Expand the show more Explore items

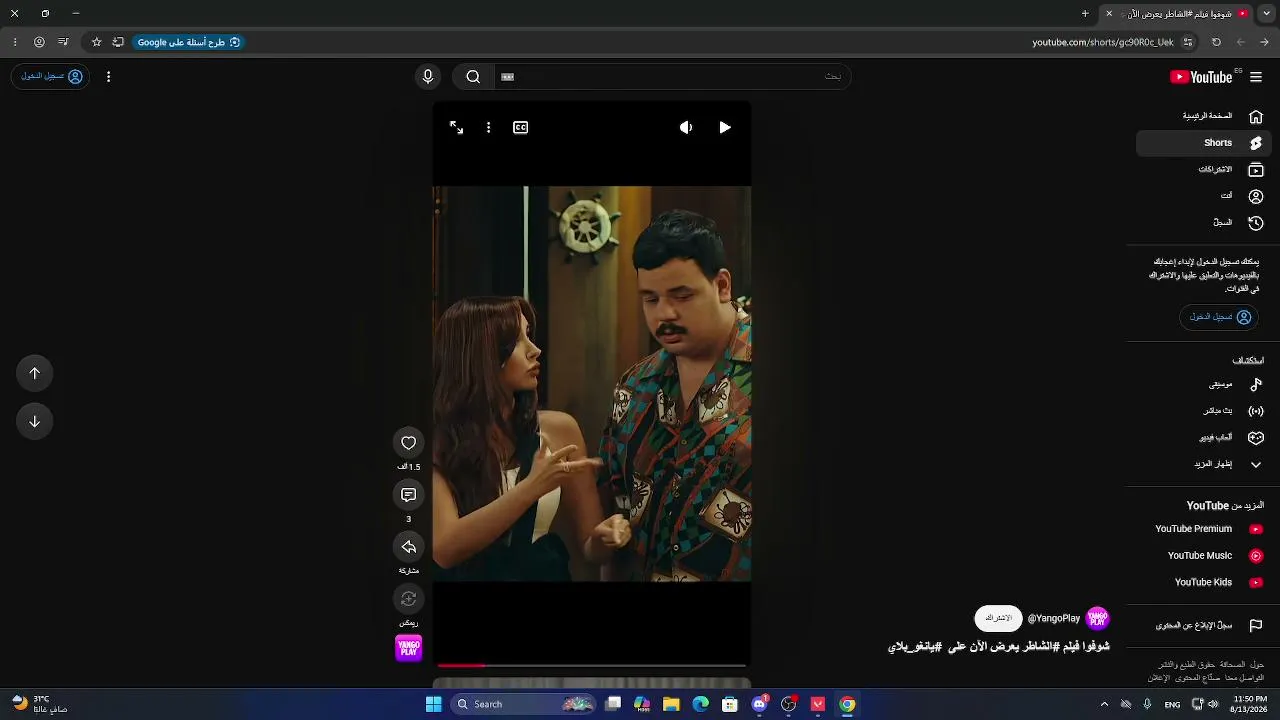pos(1204,465)
